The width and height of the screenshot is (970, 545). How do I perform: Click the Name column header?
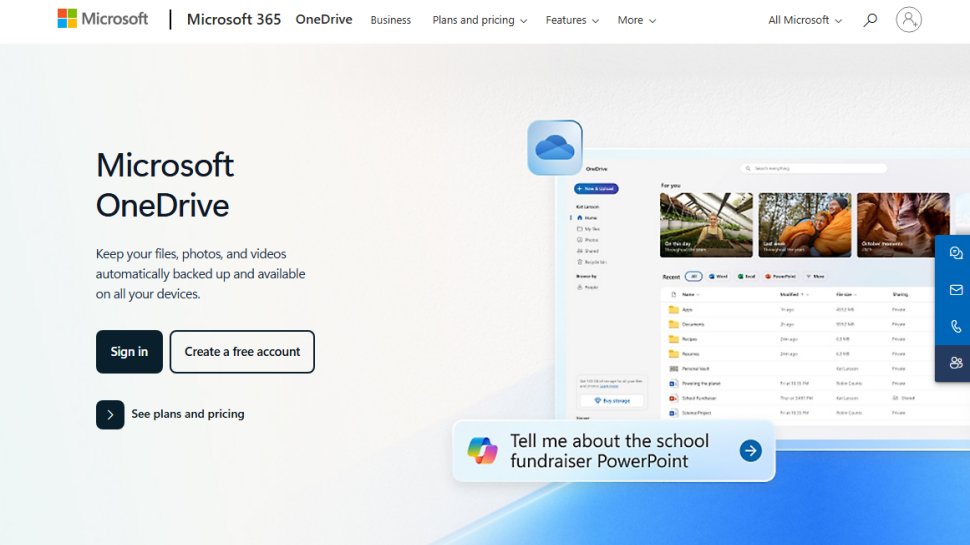(x=690, y=294)
